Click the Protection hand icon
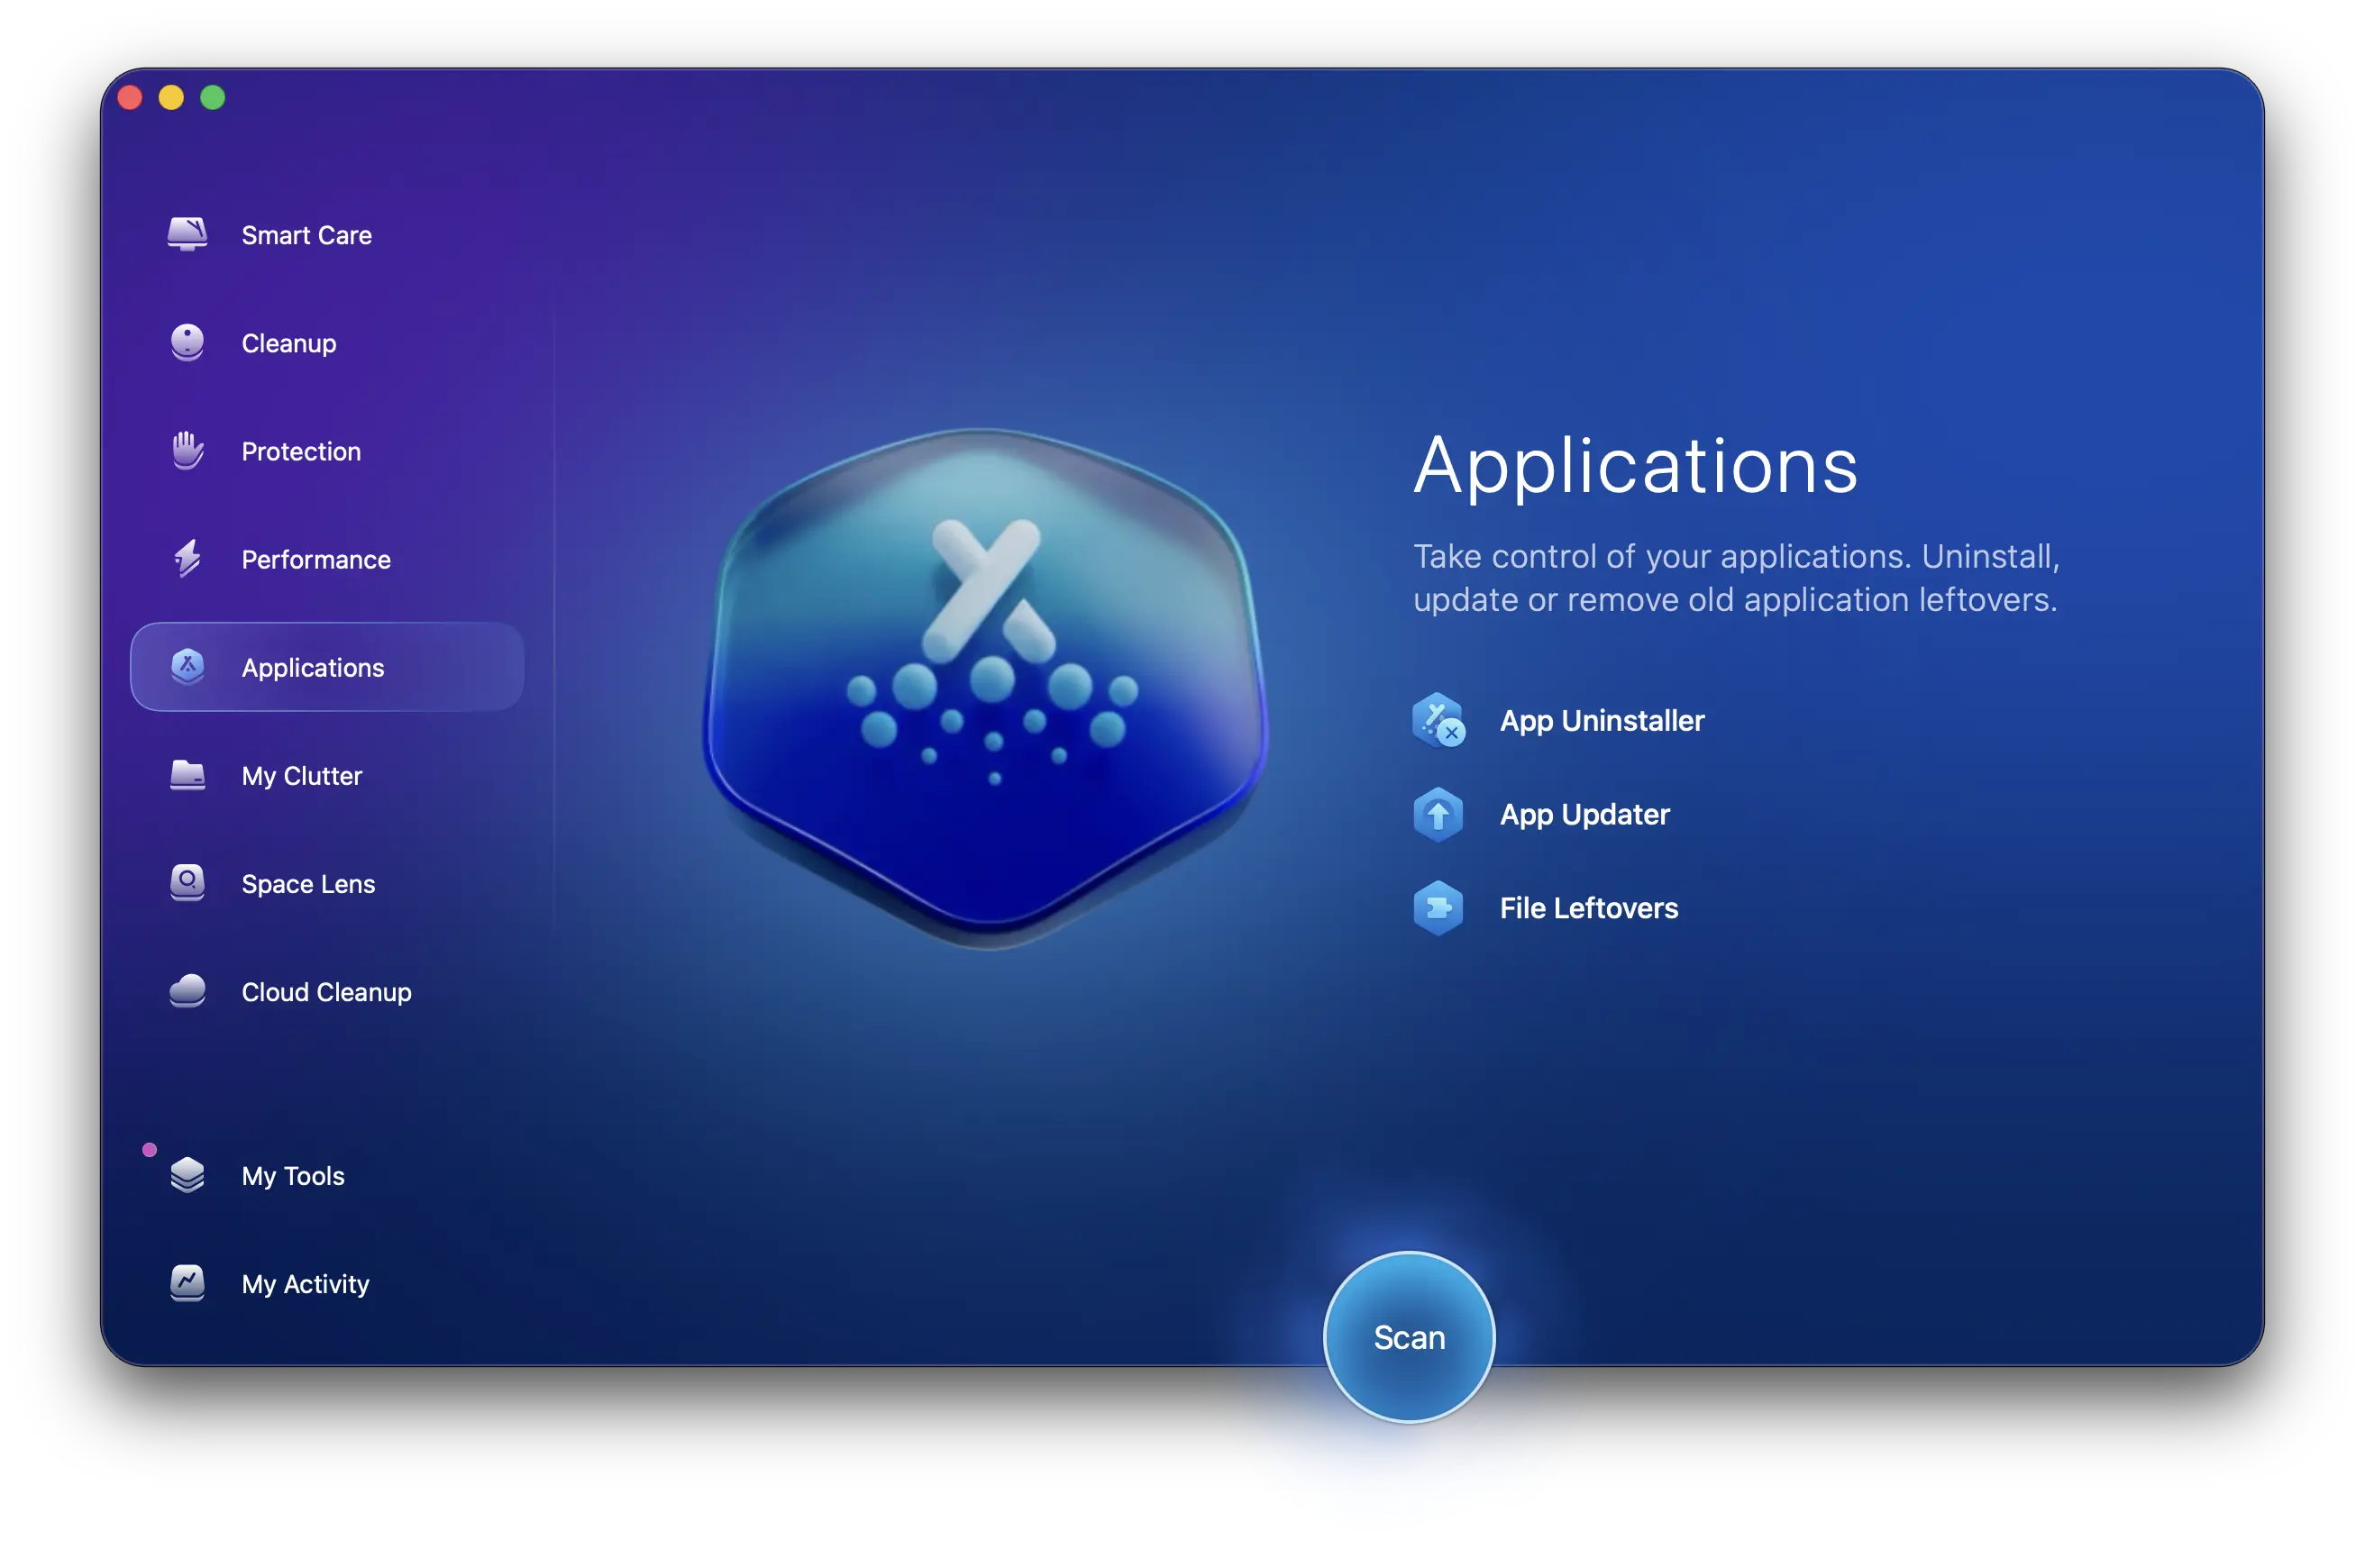Viewport: 2365px width, 1568px height. click(187, 450)
